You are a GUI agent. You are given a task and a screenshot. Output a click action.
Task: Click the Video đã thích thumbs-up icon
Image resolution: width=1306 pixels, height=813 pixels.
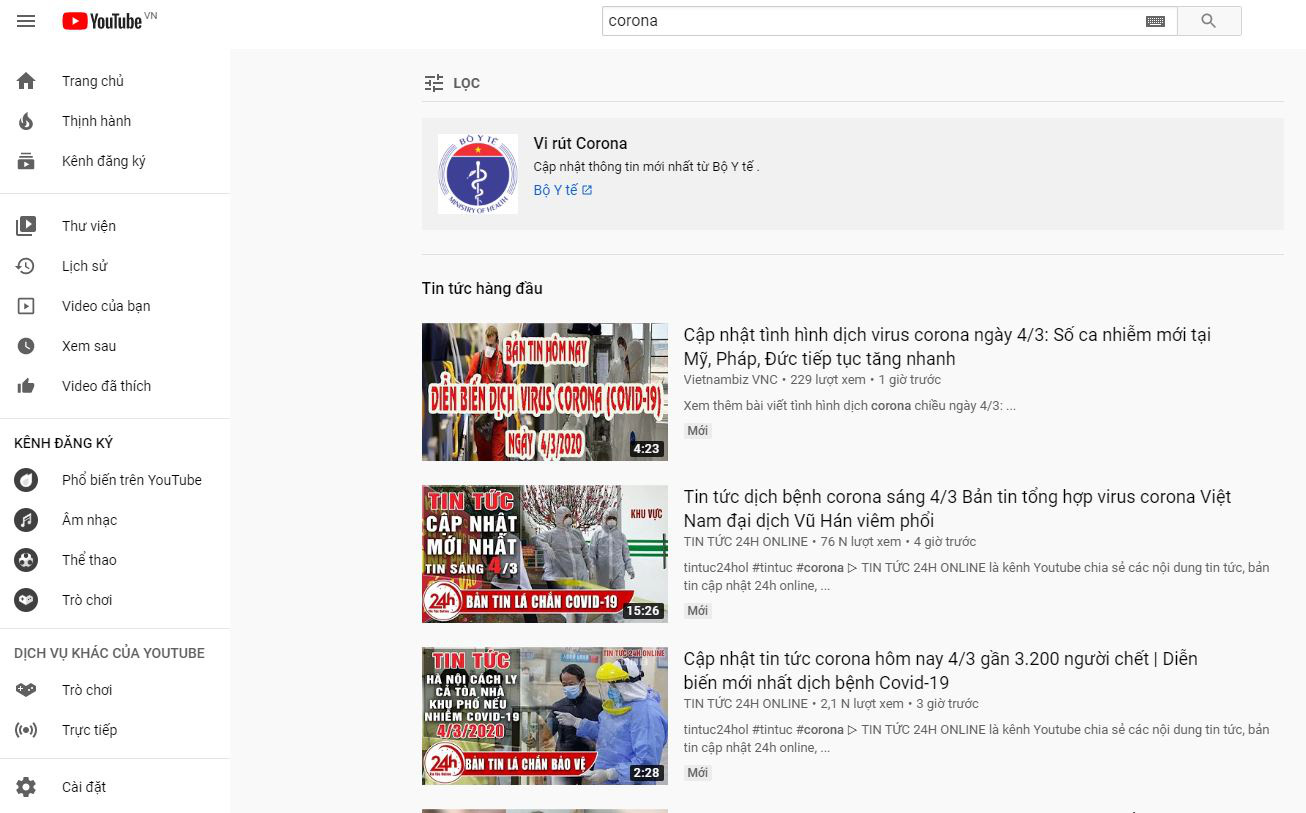[26, 386]
